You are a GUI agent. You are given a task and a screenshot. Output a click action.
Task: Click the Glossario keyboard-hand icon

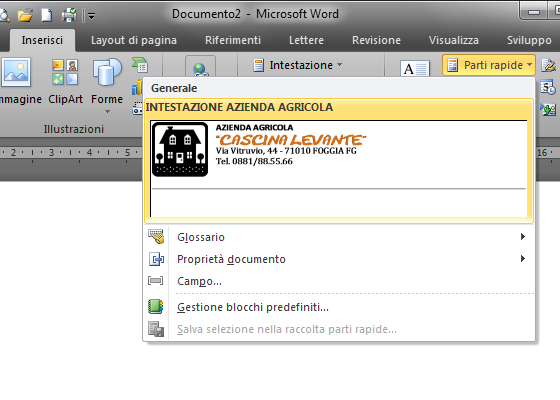click(156, 236)
